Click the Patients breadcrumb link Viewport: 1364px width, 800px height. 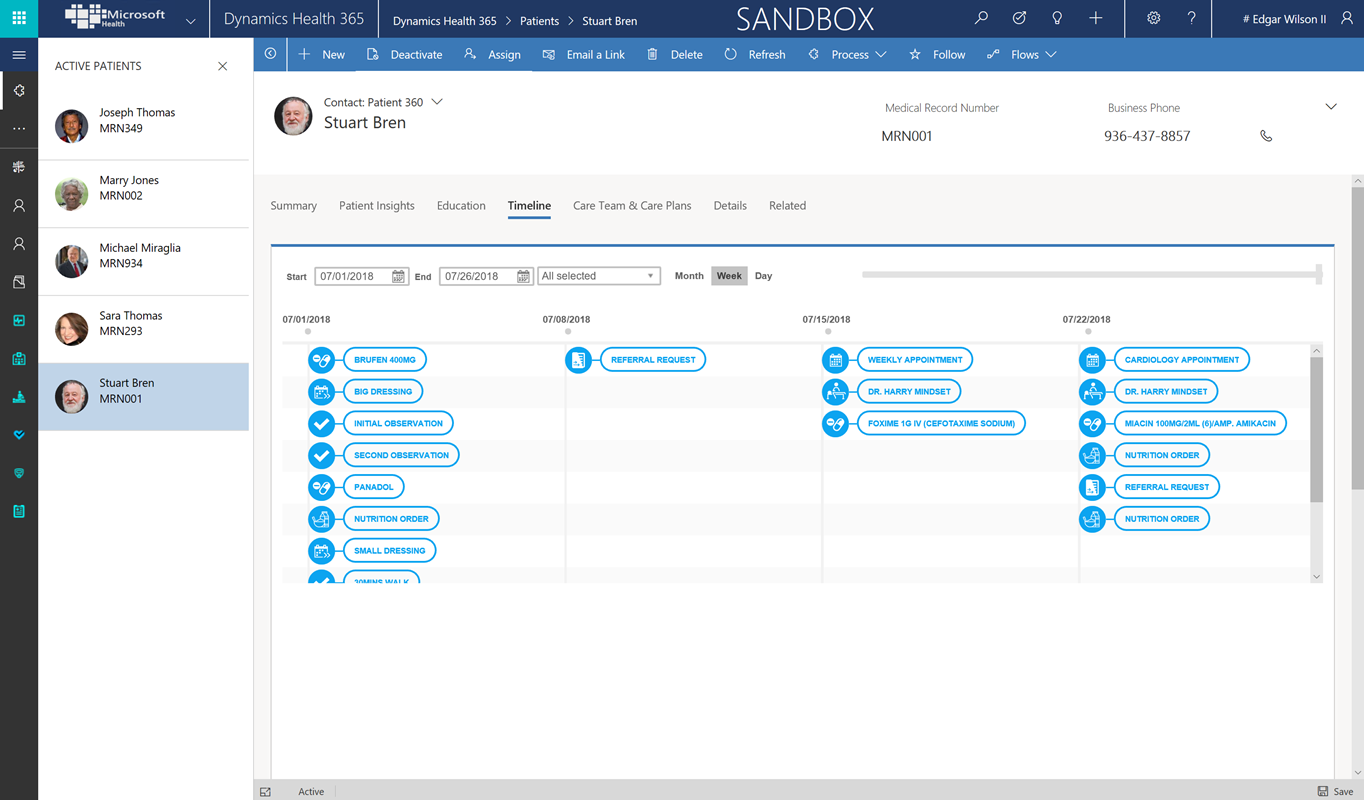[540, 21]
